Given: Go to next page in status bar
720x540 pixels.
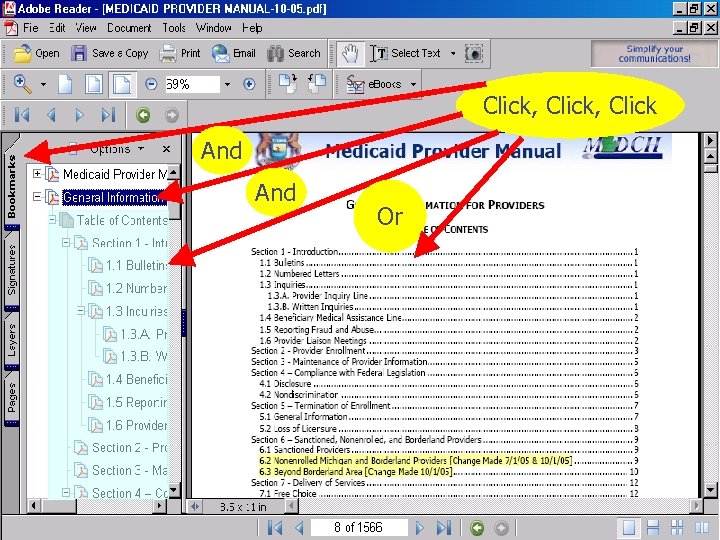Looking at the screenshot, I should pyautogui.click(x=419, y=528).
